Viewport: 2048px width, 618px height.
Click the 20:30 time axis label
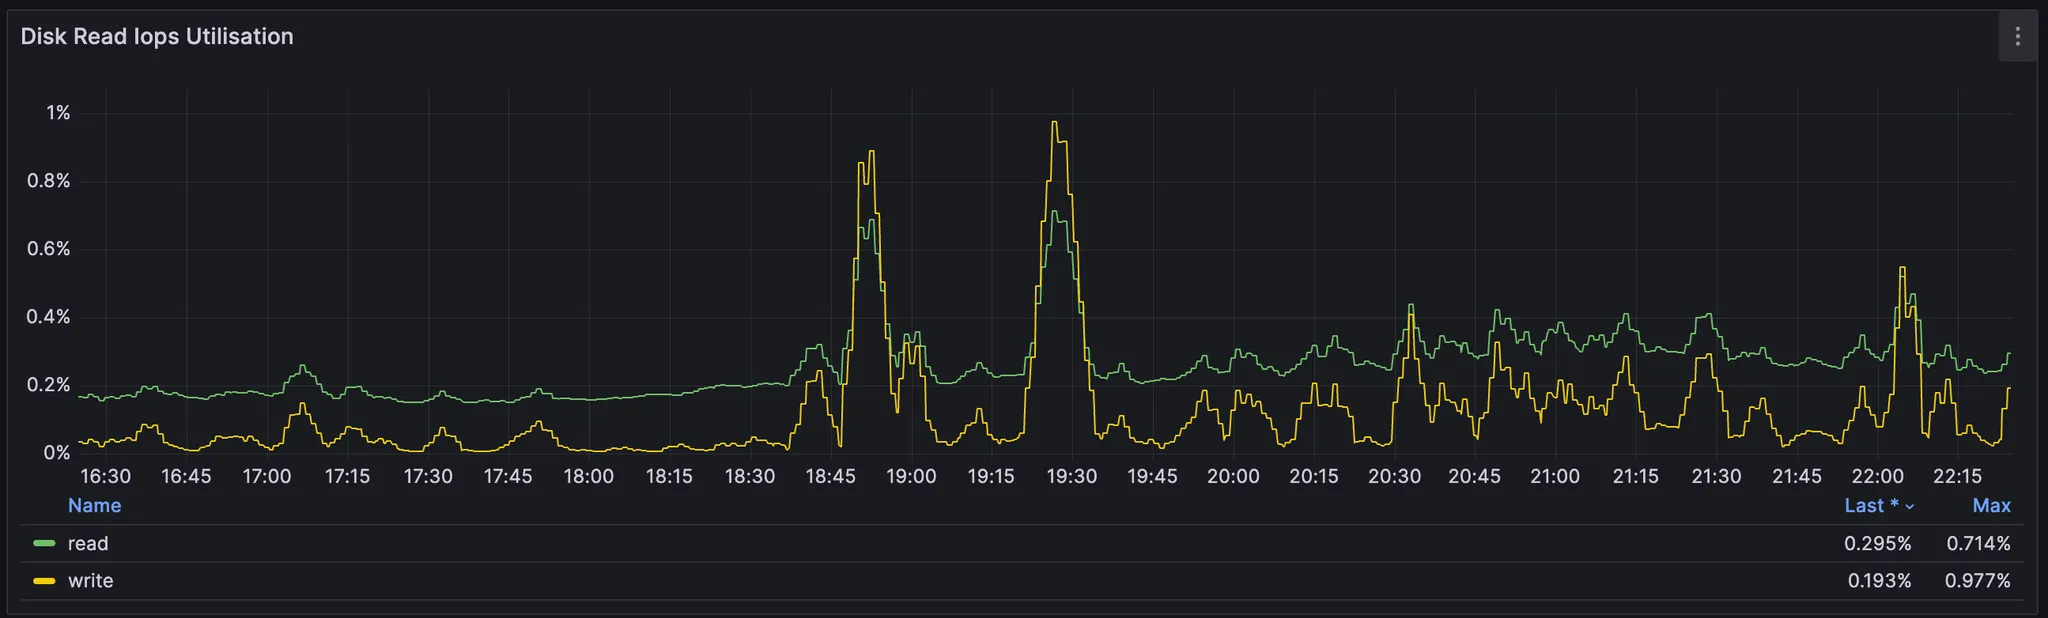coord(1394,477)
